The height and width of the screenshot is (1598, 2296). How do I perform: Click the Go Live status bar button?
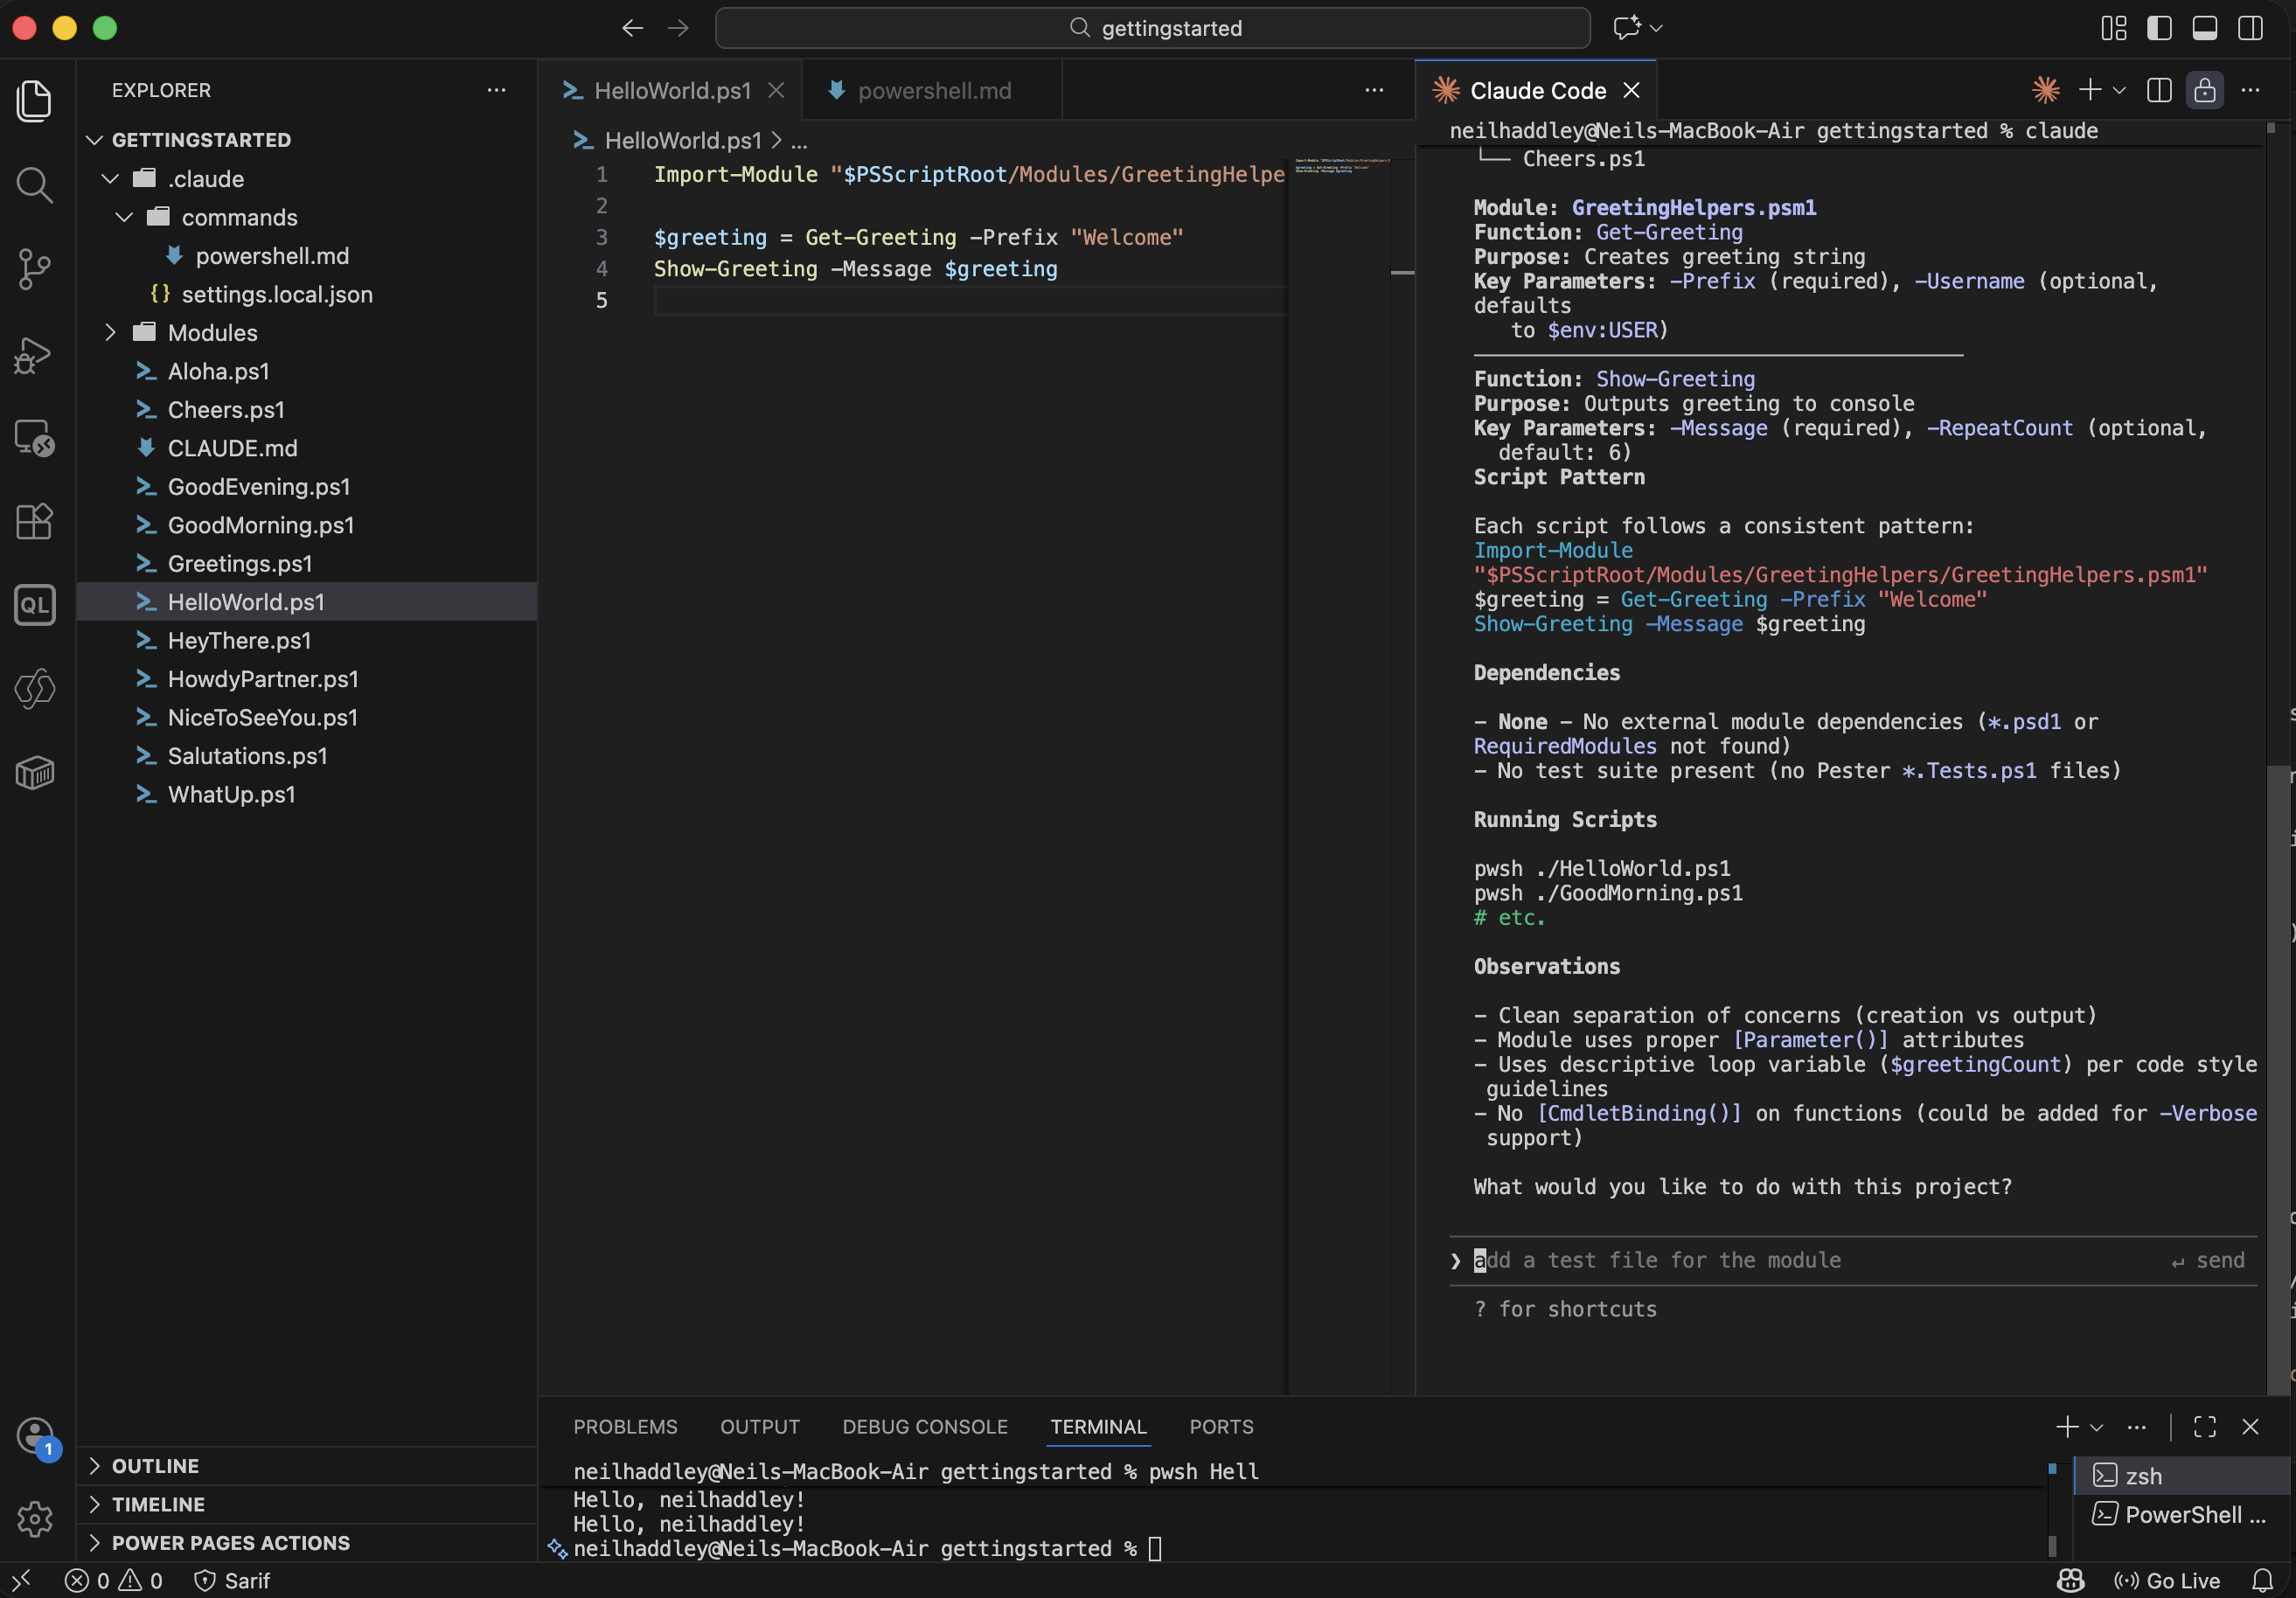(x=2167, y=1580)
